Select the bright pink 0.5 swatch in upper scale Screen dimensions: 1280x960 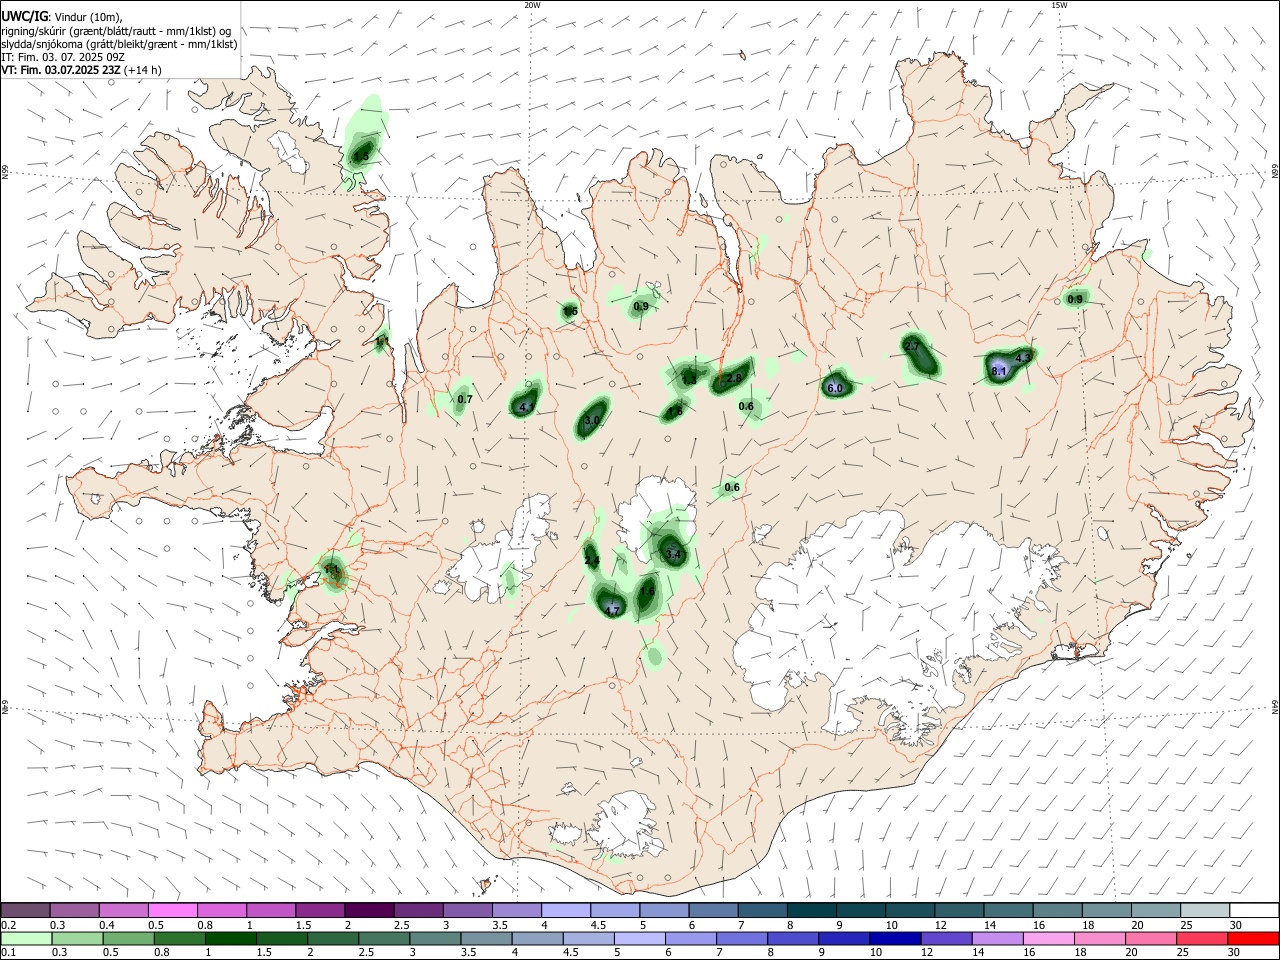pos(172,910)
